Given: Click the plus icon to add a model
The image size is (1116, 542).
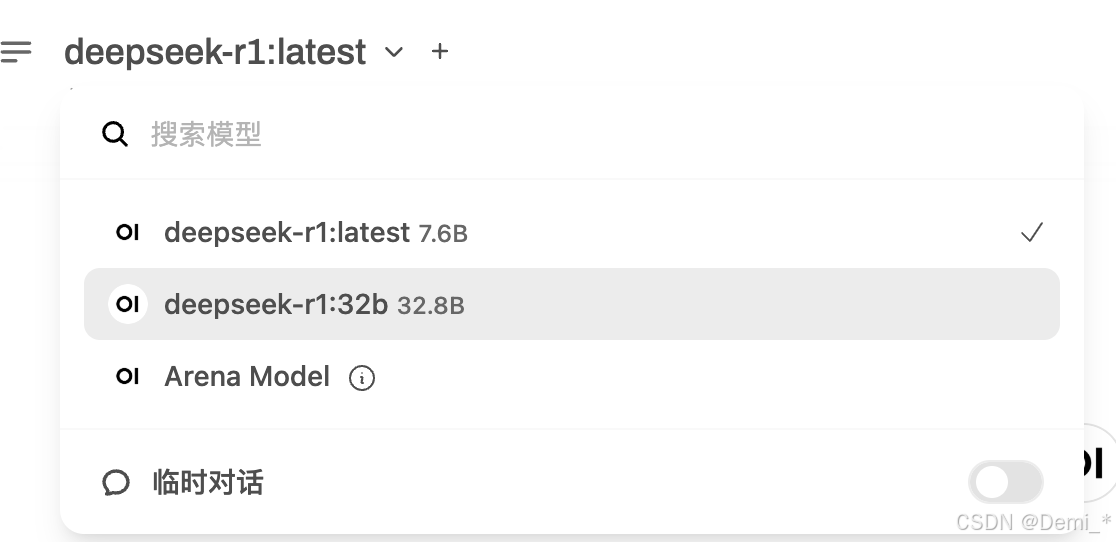Looking at the screenshot, I should pos(440,51).
